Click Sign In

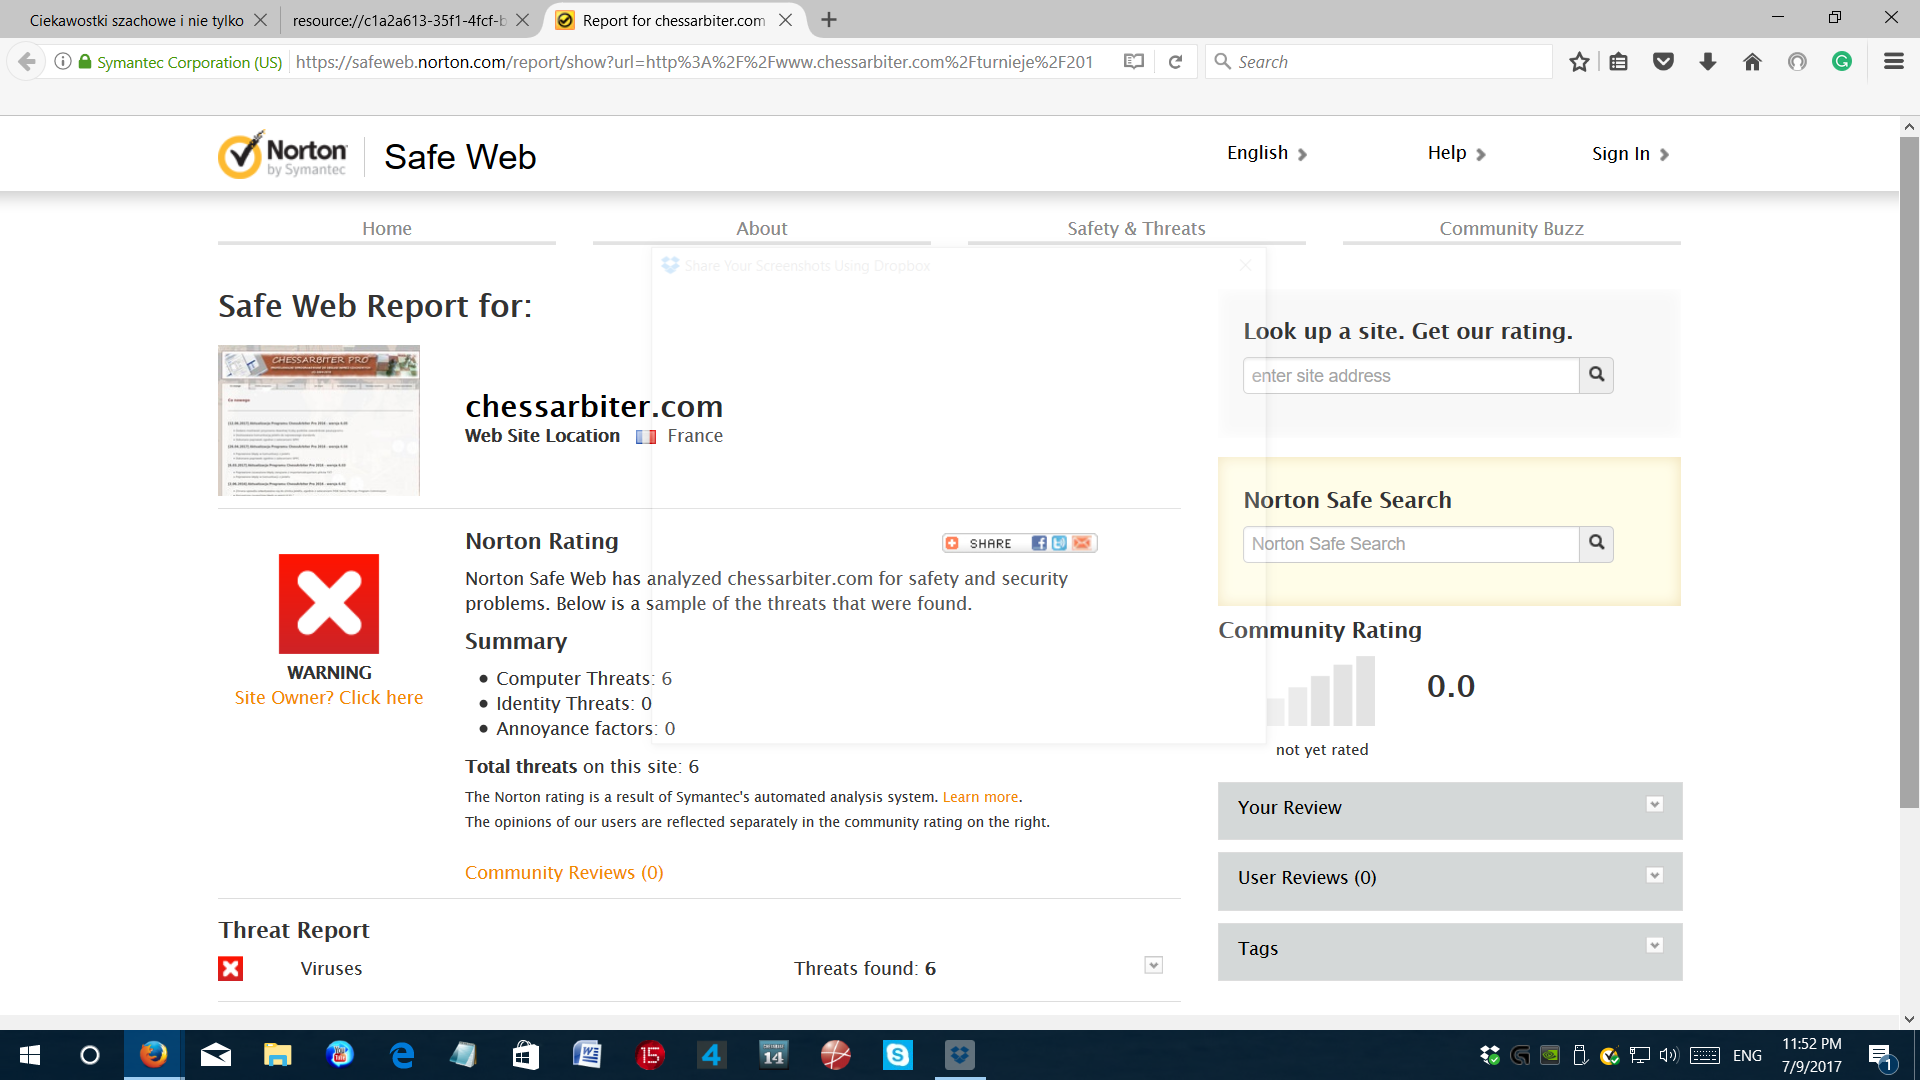[1631, 153]
